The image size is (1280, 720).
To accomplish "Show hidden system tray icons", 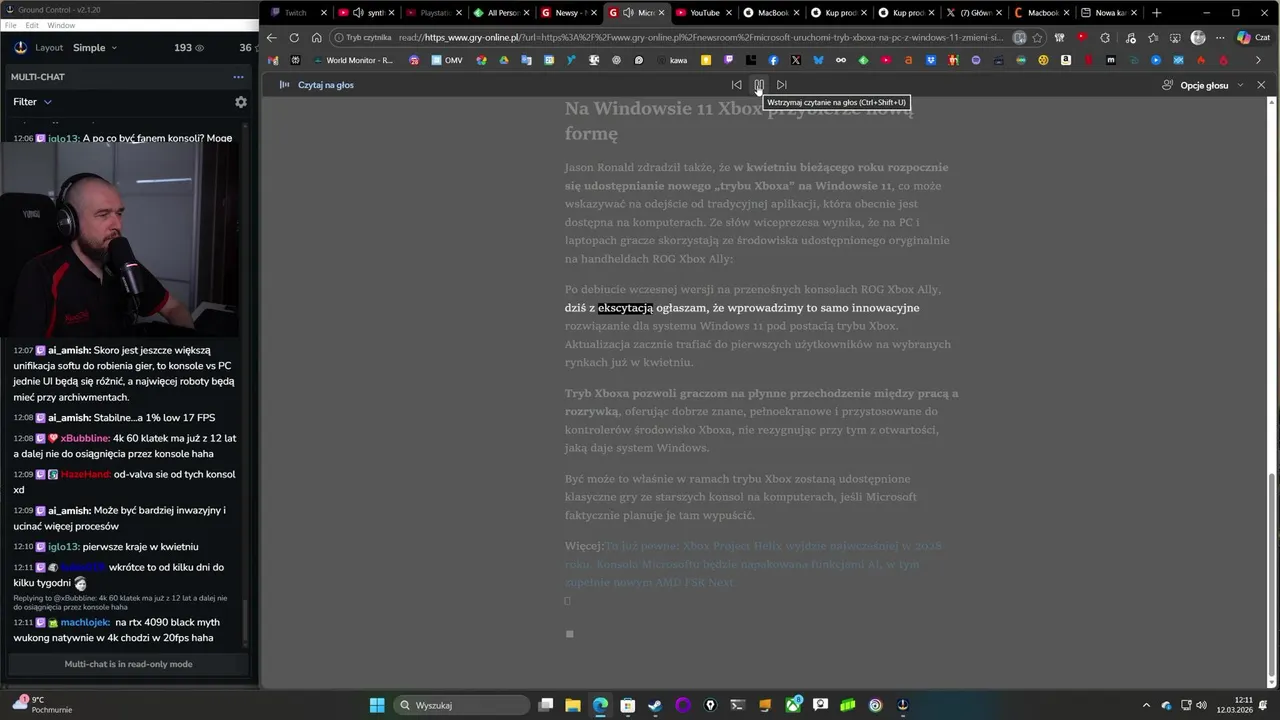I will pyautogui.click(x=1148, y=705).
